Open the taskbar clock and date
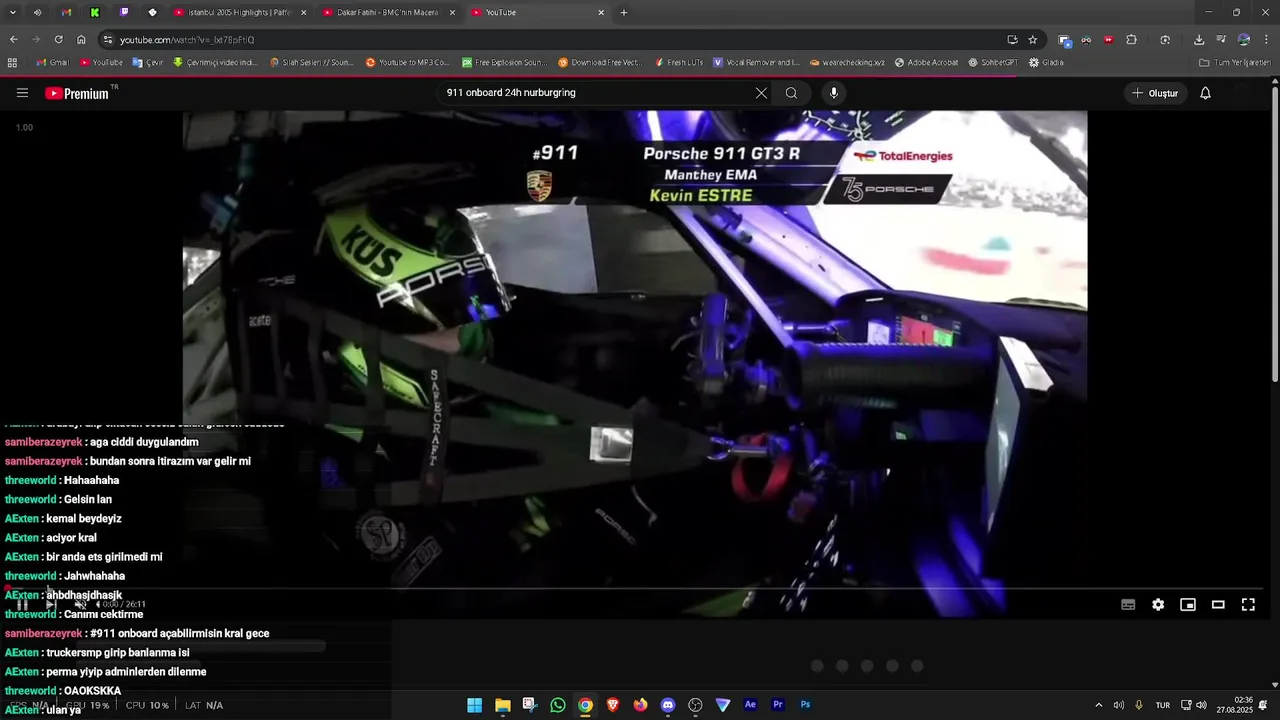Viewport: 1280px width, 720px height. pyautogui.click(x=1235, y=705)
